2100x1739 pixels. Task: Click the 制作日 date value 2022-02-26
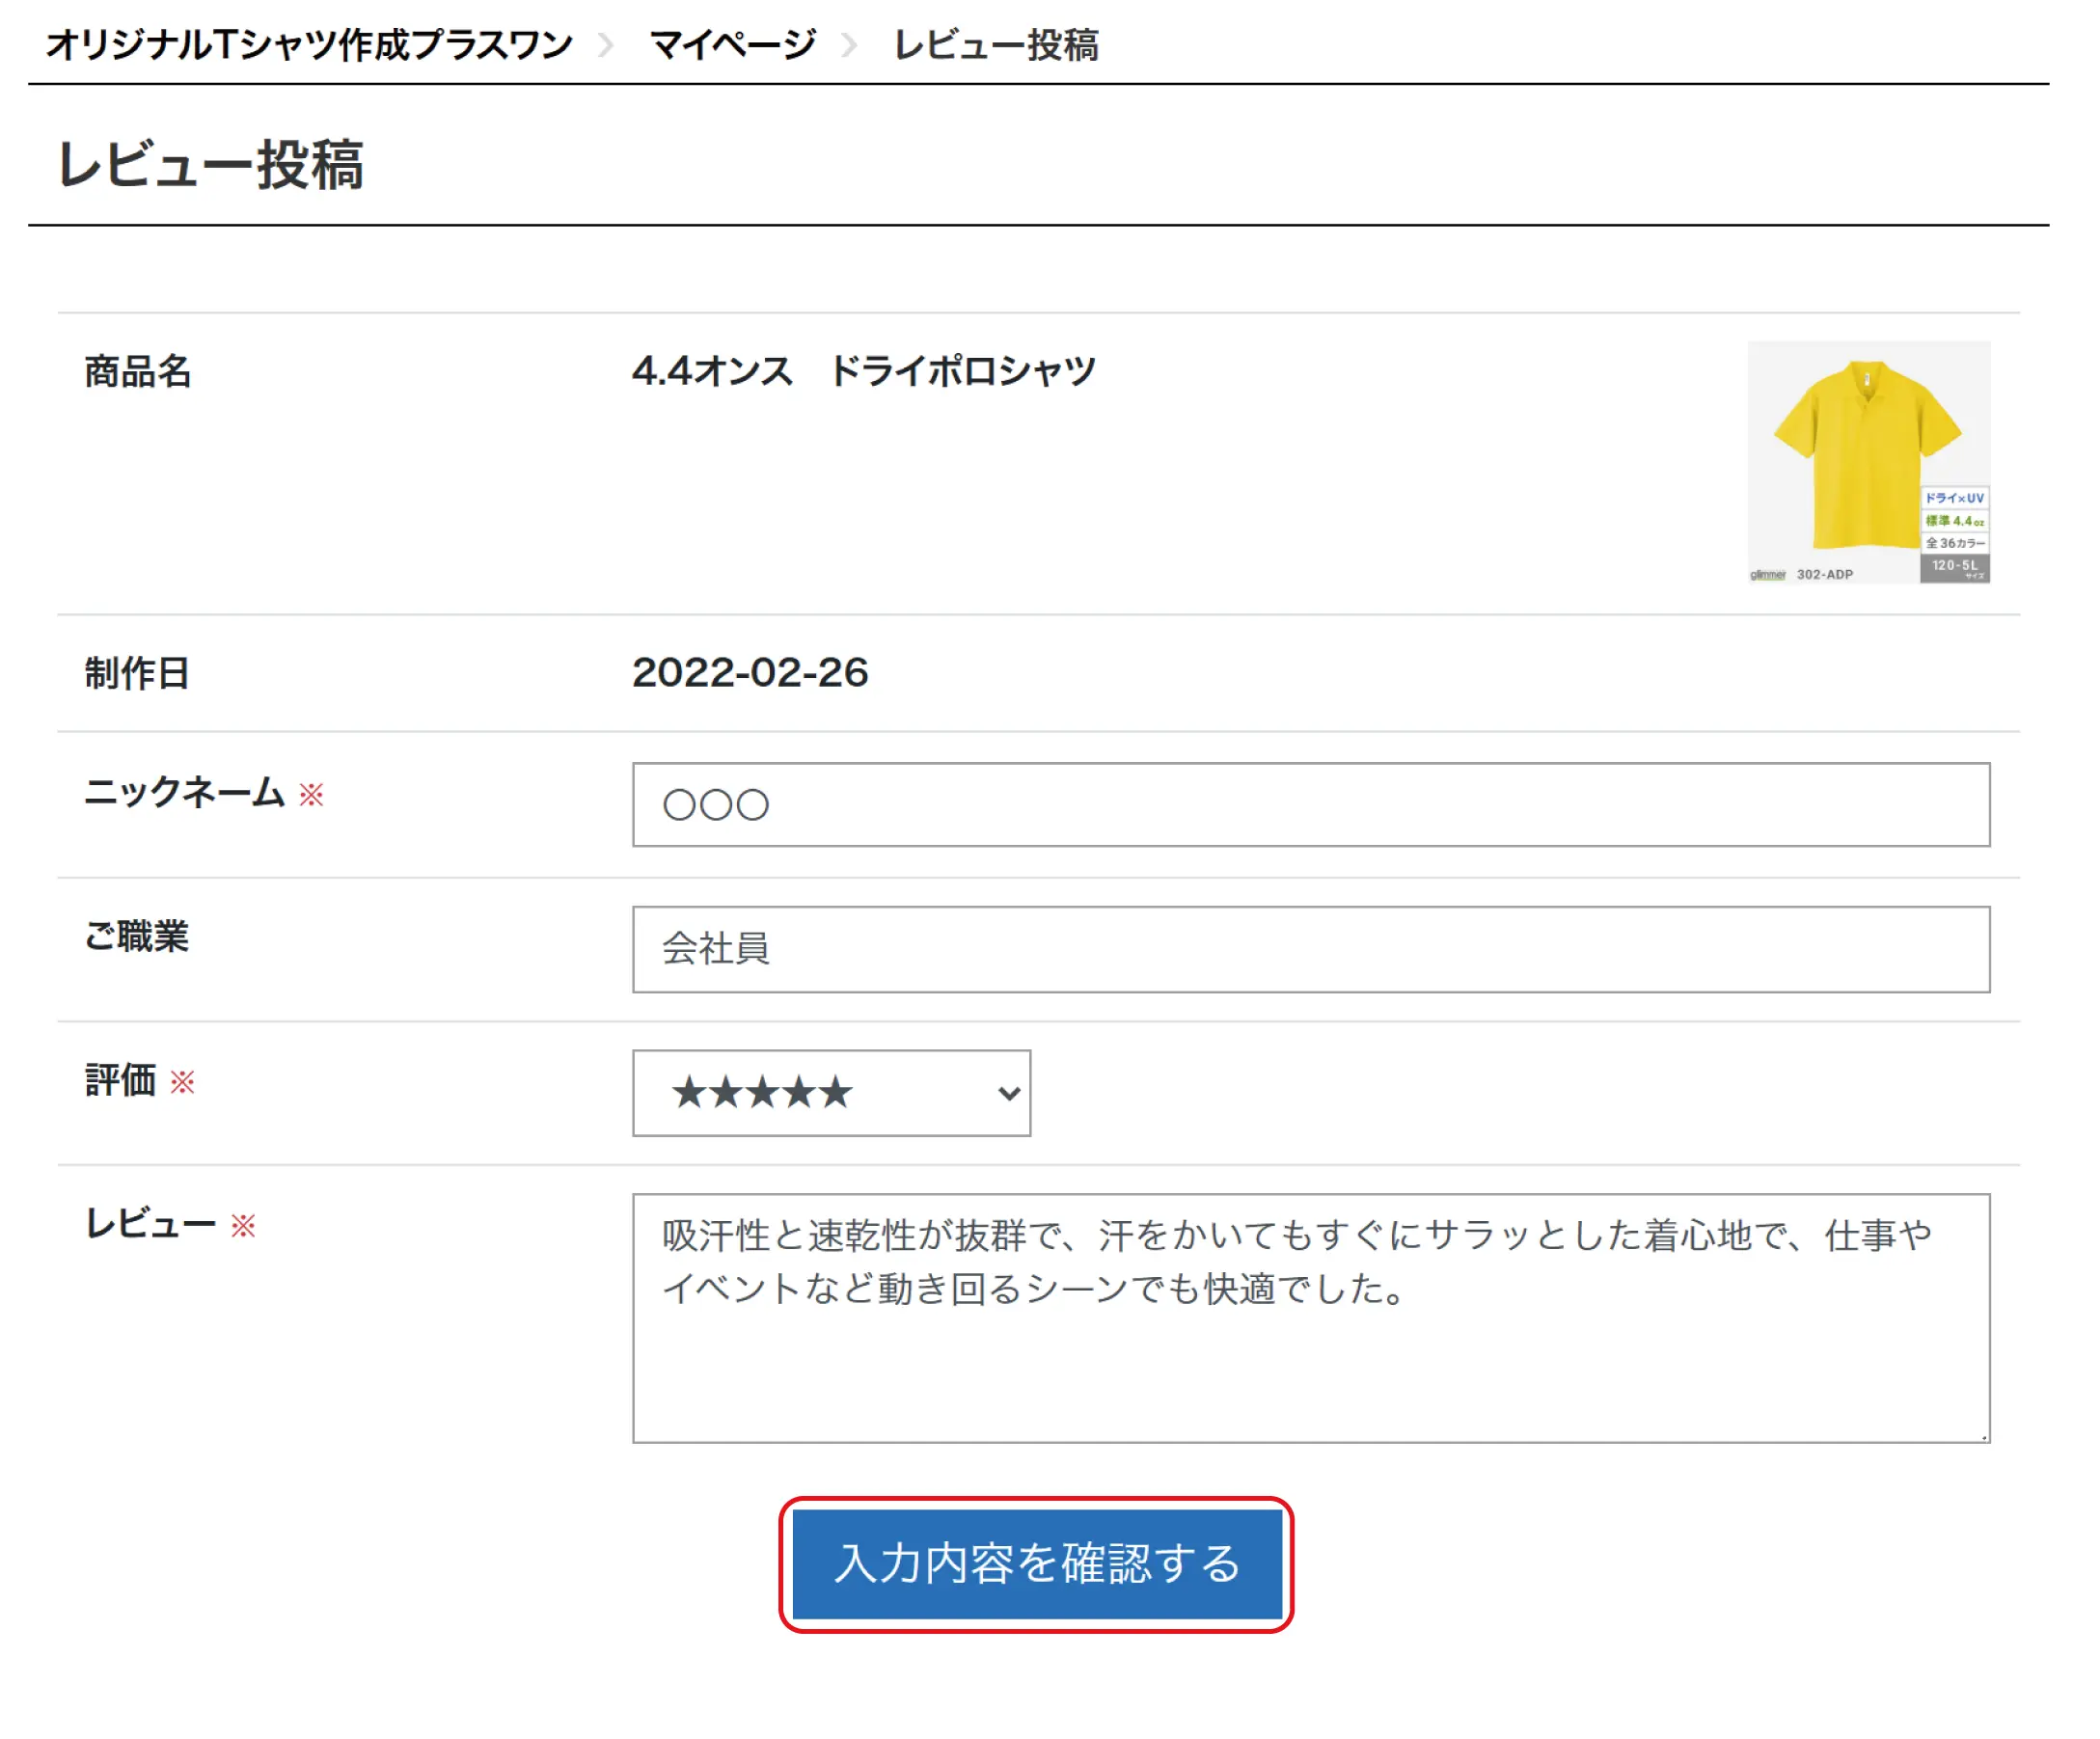(x=751, y=673)
